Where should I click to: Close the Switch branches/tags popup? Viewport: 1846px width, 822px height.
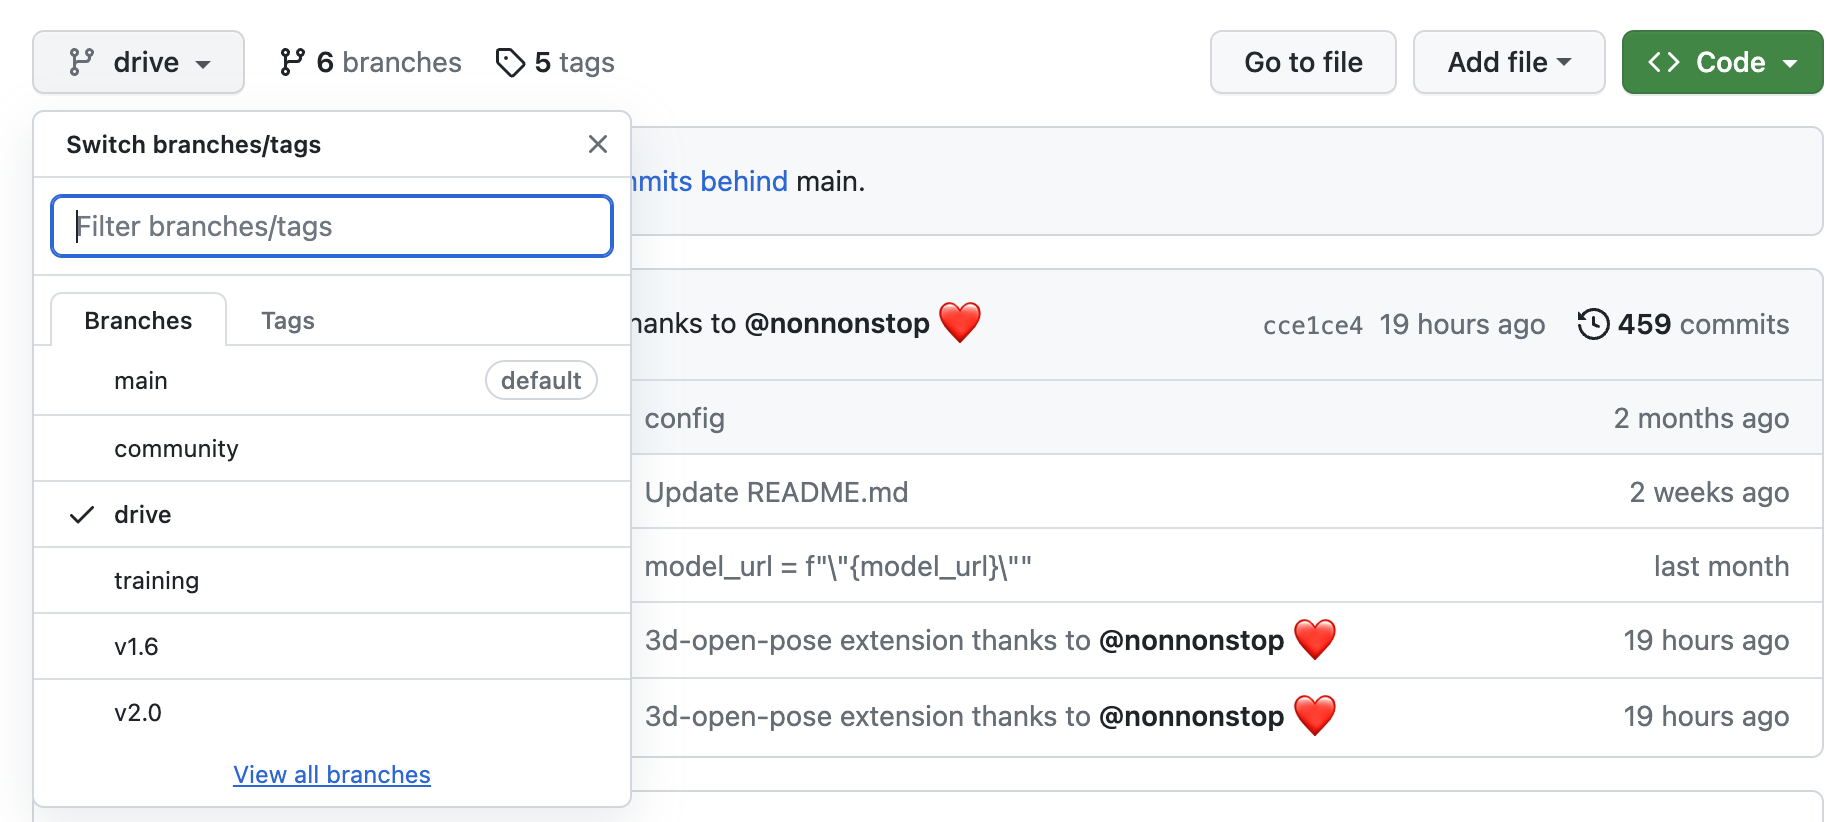(x=598, y=144)
